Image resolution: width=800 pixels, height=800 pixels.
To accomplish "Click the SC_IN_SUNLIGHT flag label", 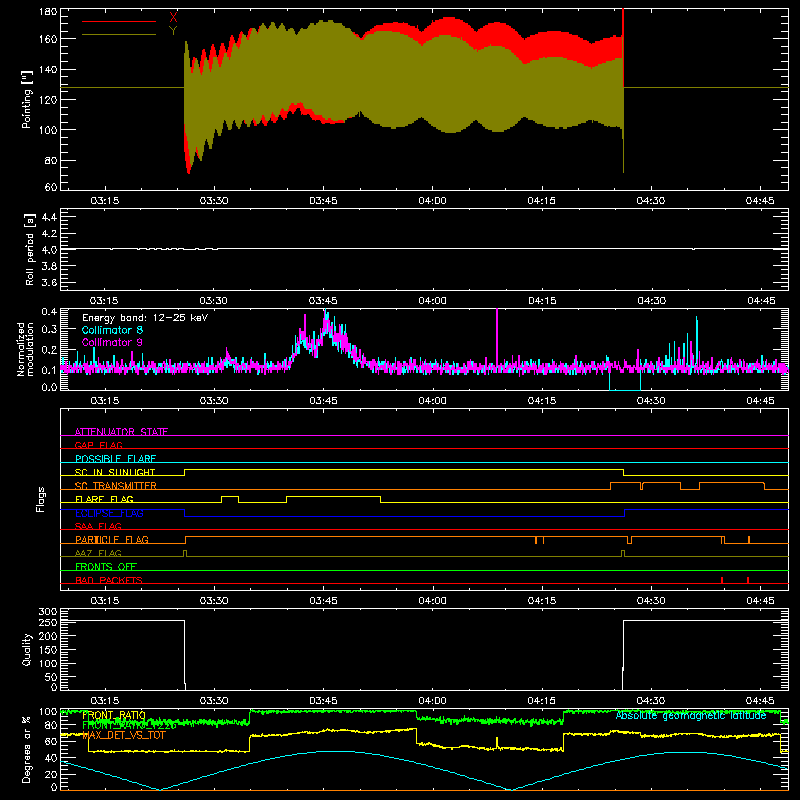I will tap(115, 472).
